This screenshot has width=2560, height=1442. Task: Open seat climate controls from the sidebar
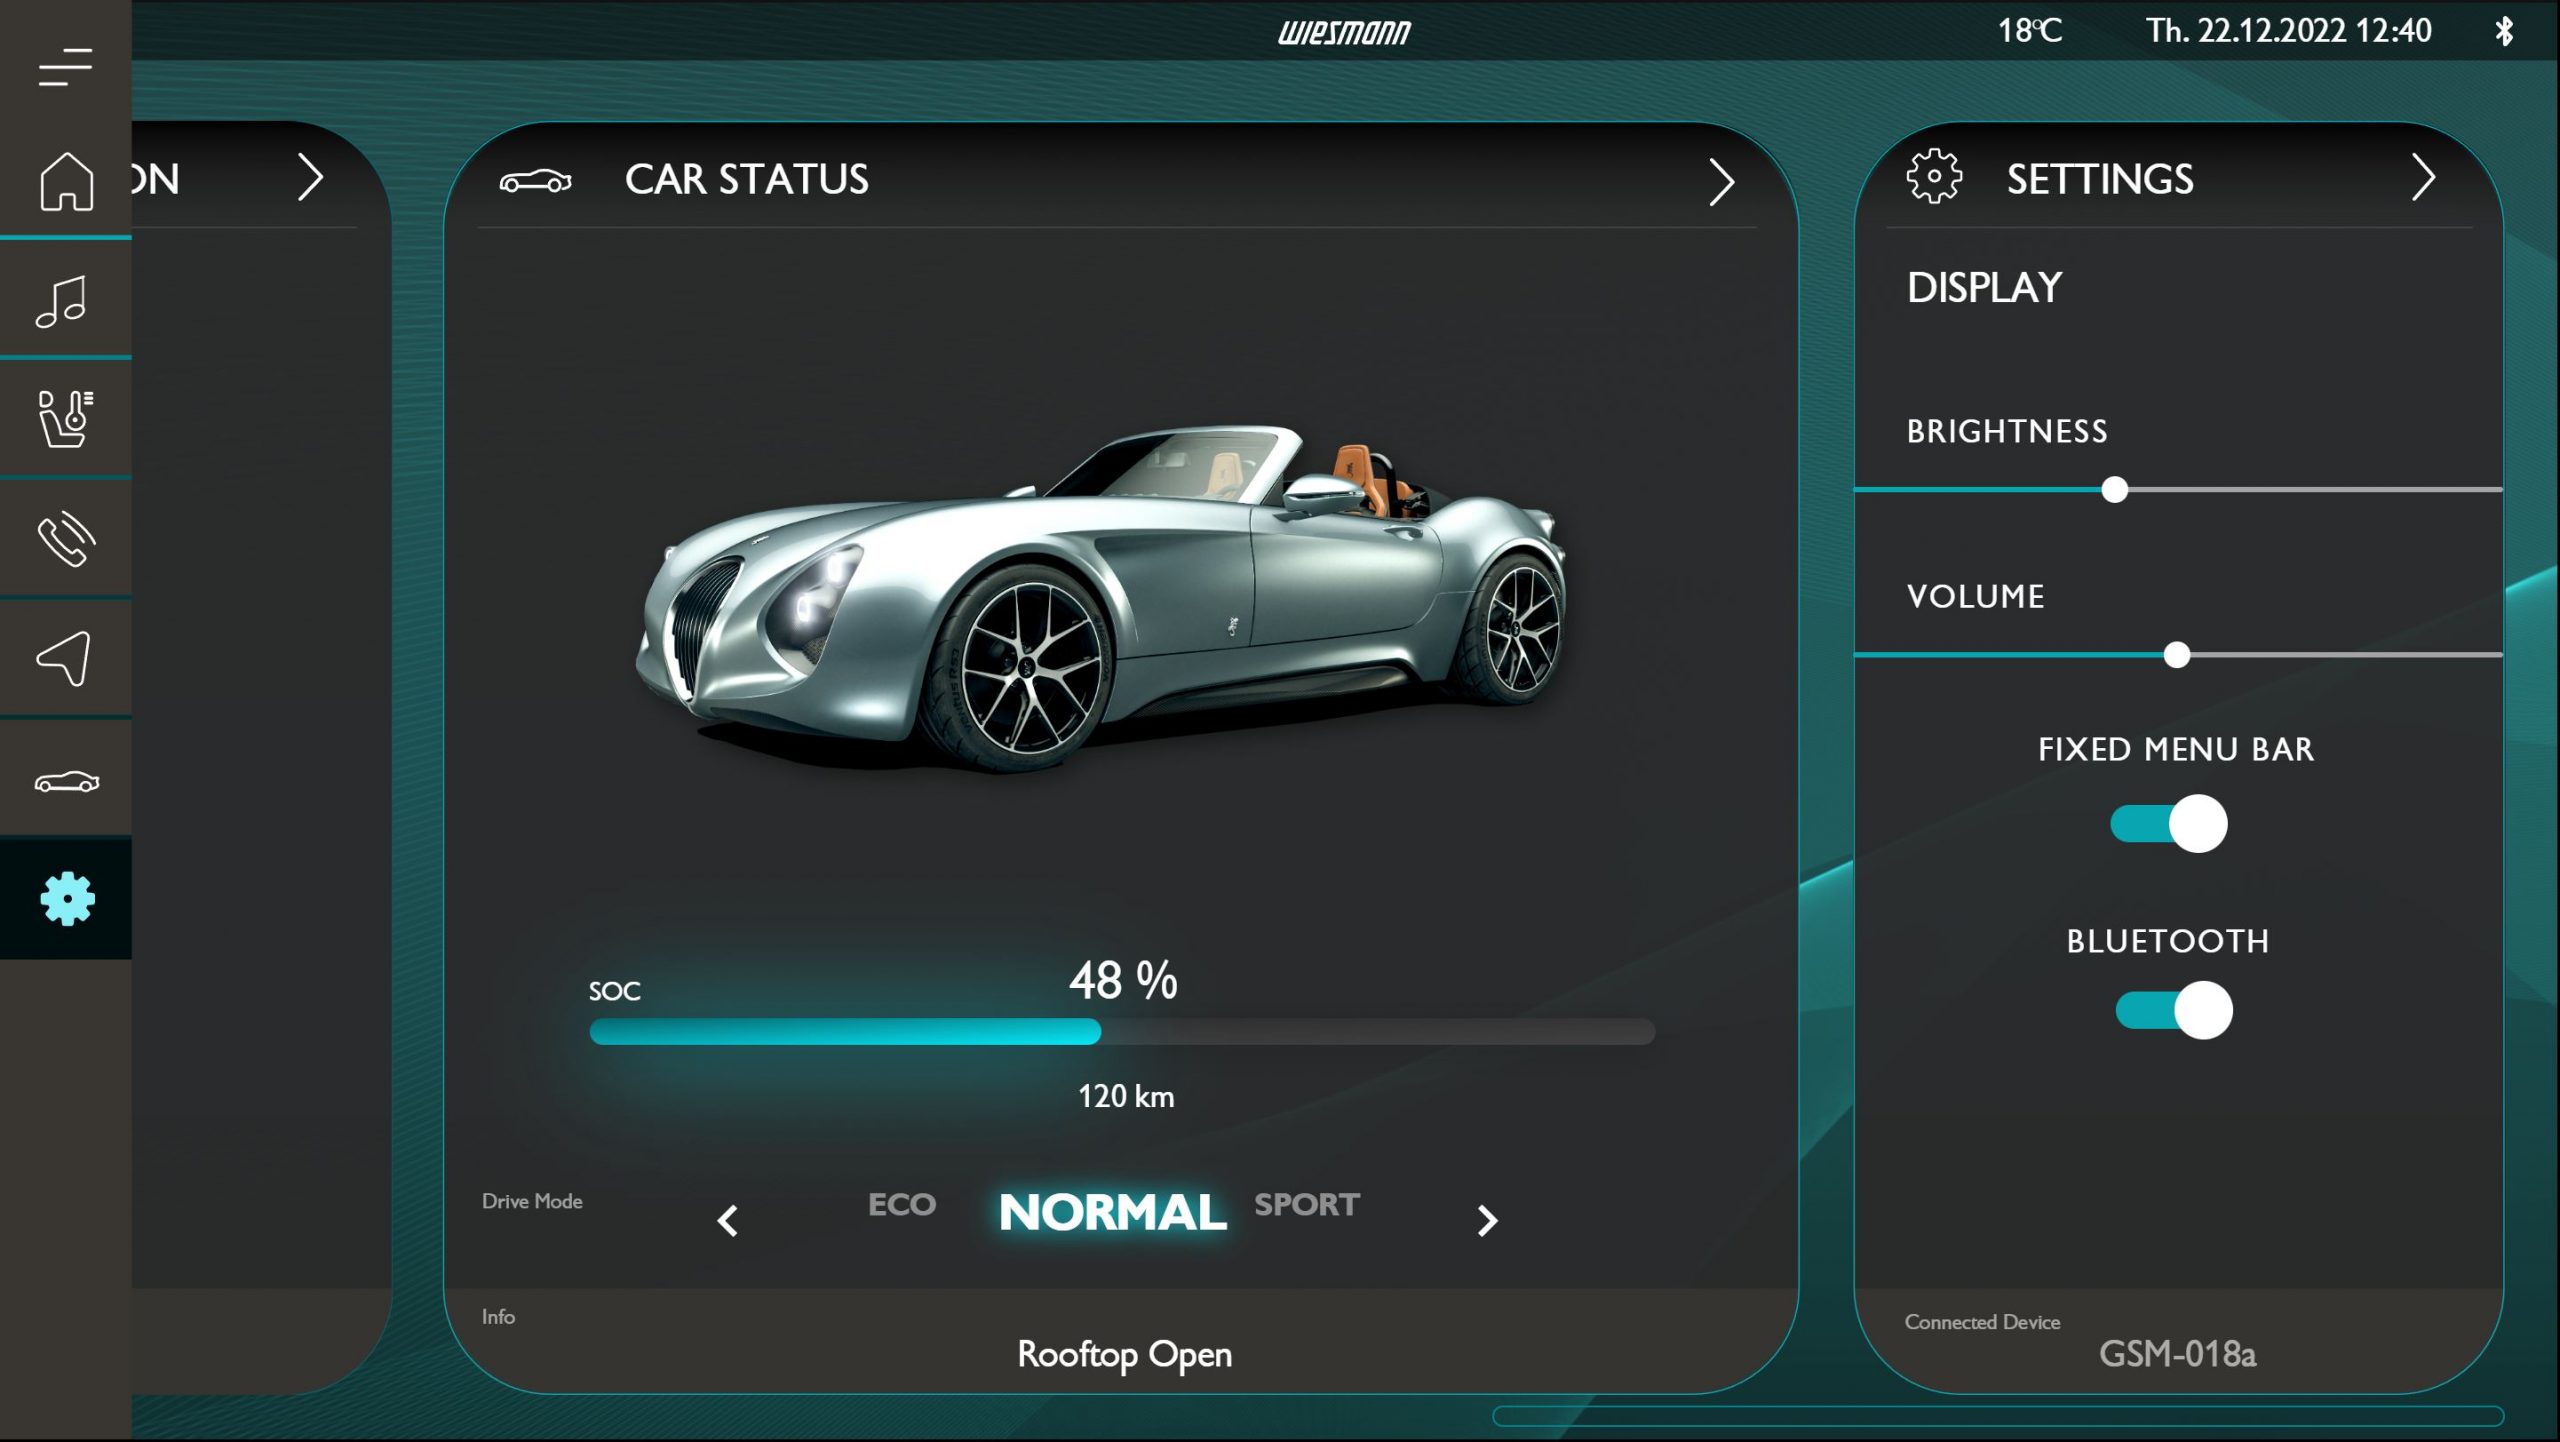coord(65,420)
